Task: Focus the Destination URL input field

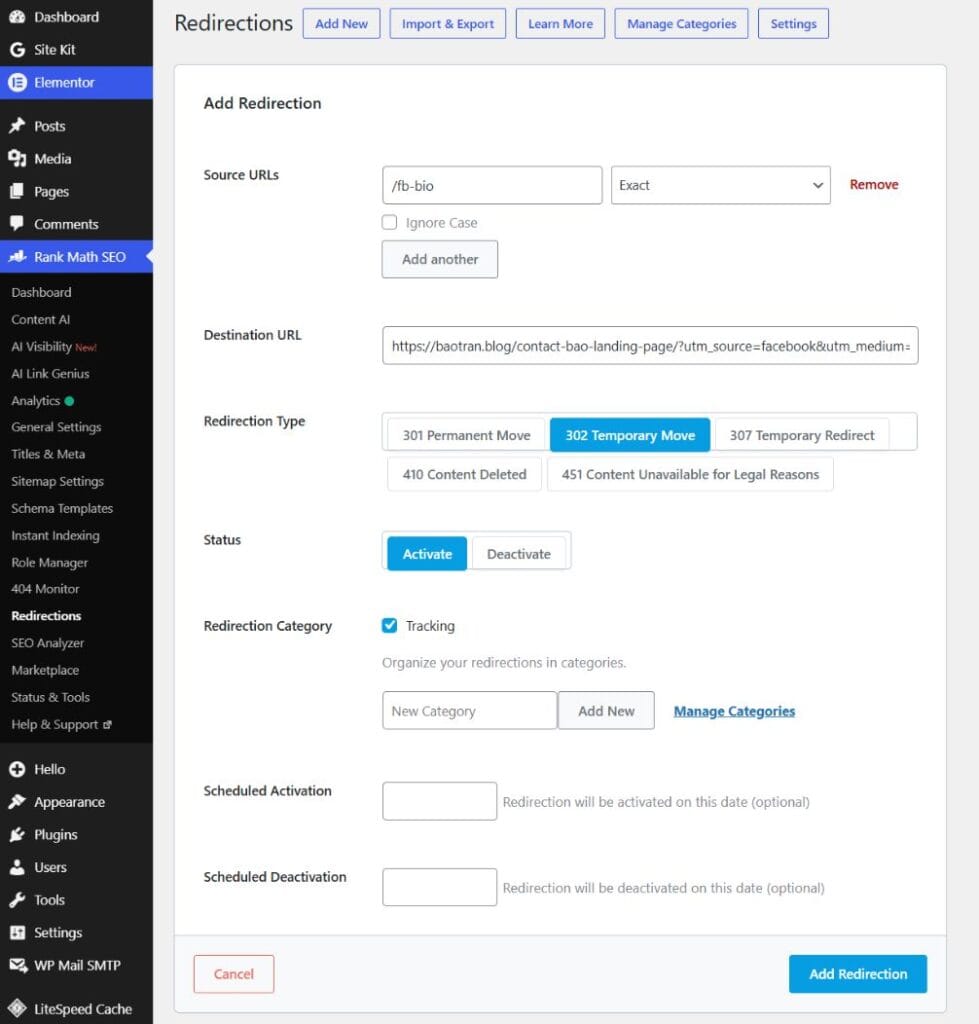Action: tap(650, 345)
